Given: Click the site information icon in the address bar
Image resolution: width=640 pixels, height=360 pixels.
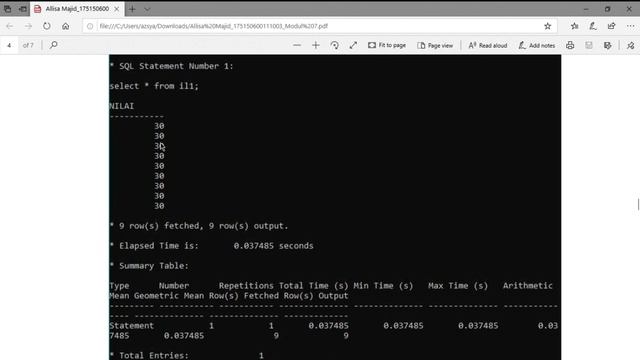Looking at the screenshot, I should (90, 26).
